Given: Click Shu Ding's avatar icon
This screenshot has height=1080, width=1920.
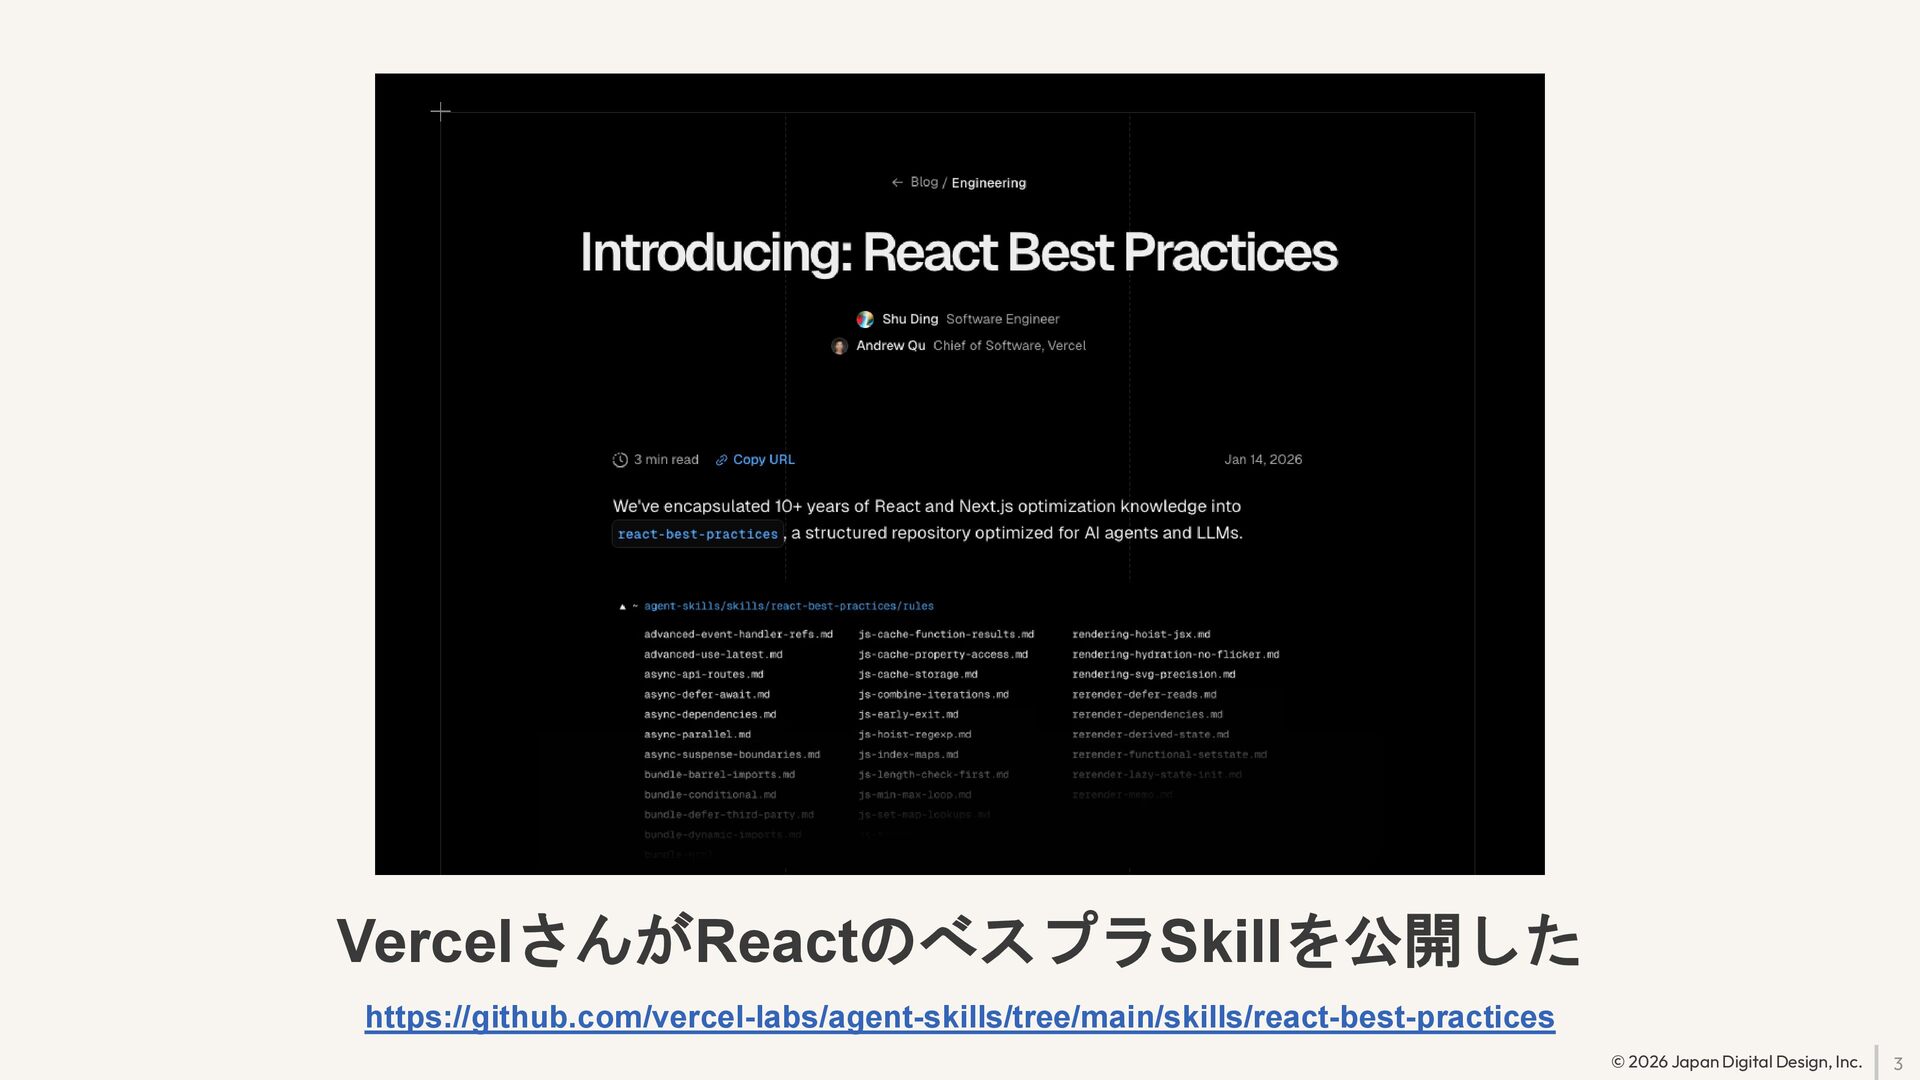Looking at the screenshot, I should click(x=865, y=319).
